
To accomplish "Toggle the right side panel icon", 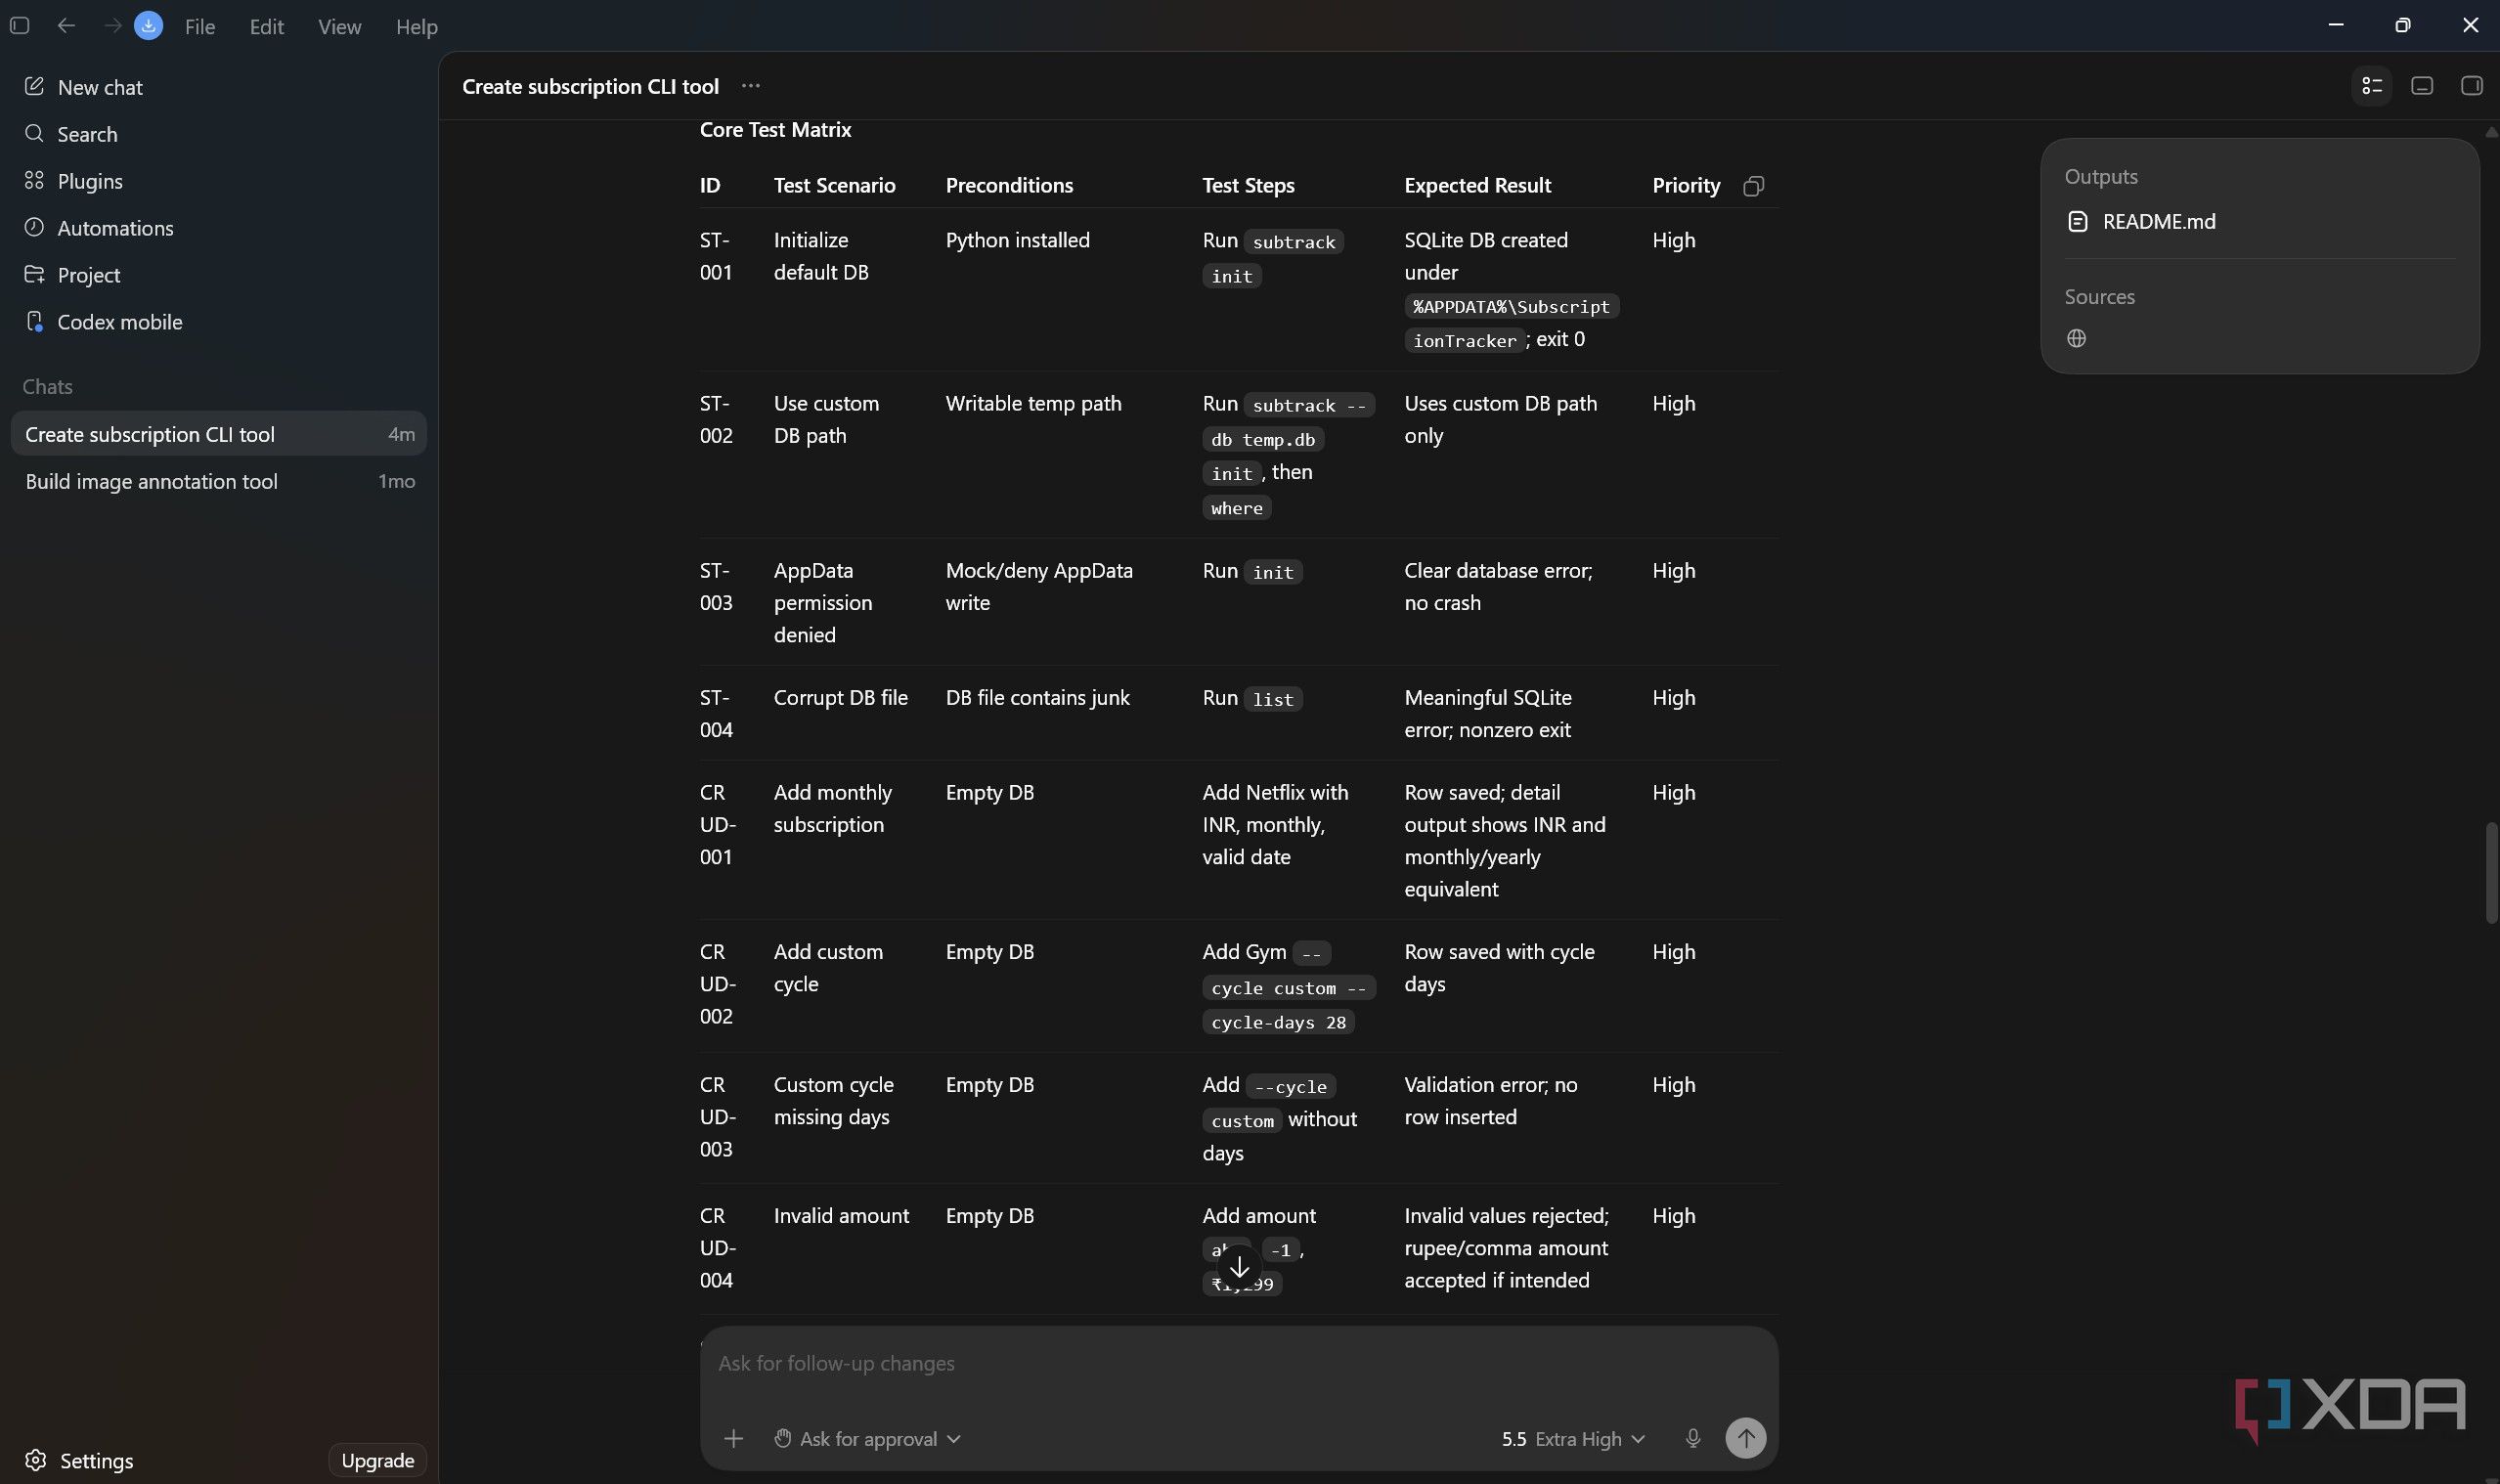I will point(2470,86).
